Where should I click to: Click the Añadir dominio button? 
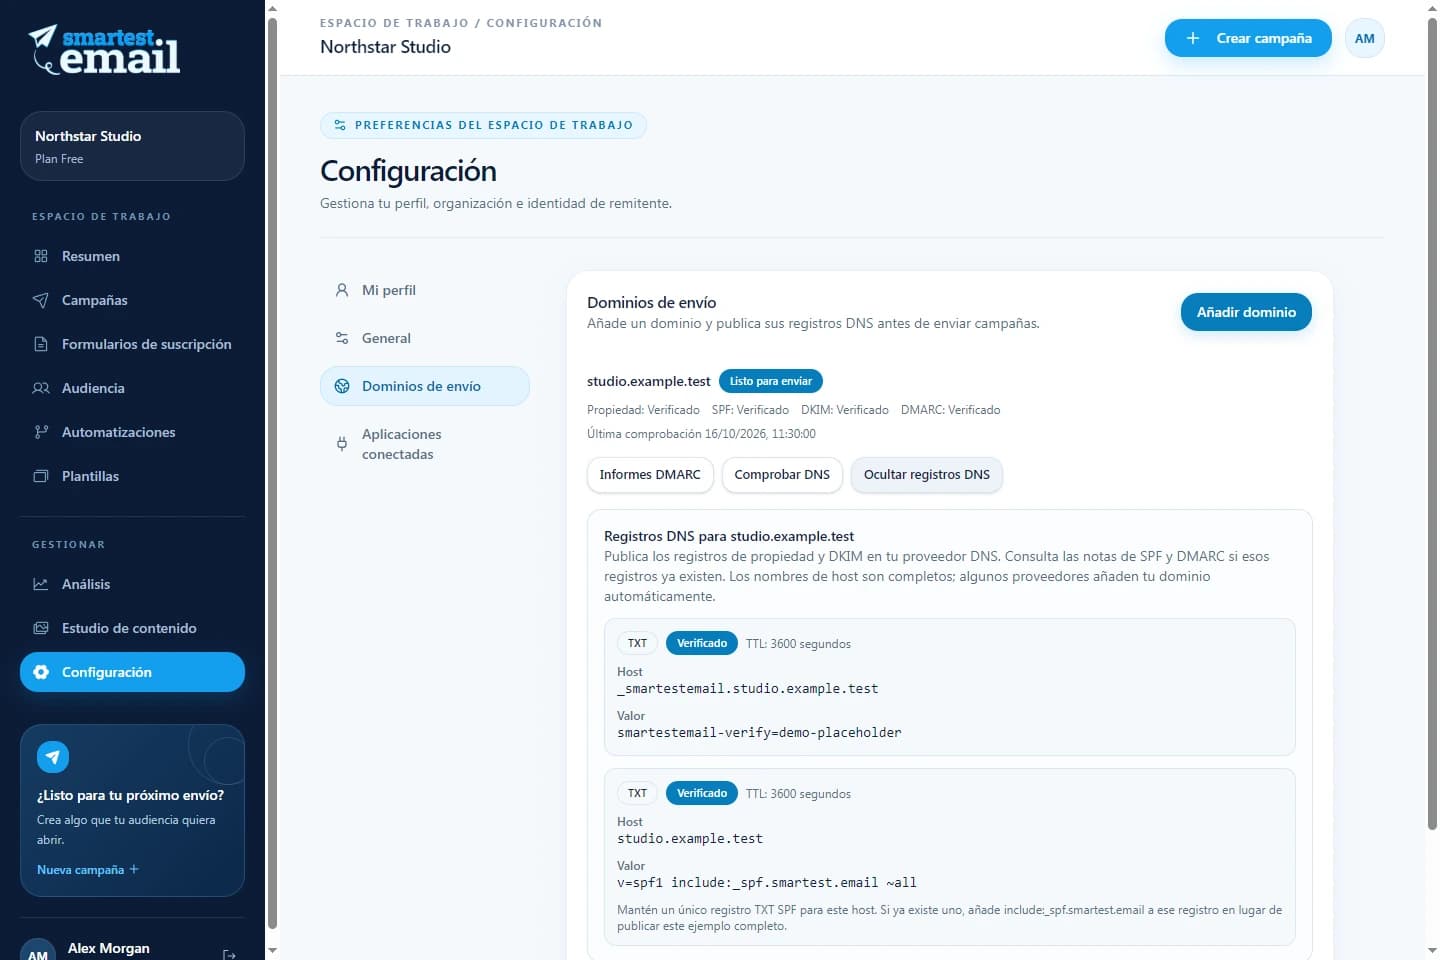pos(1246,312)
